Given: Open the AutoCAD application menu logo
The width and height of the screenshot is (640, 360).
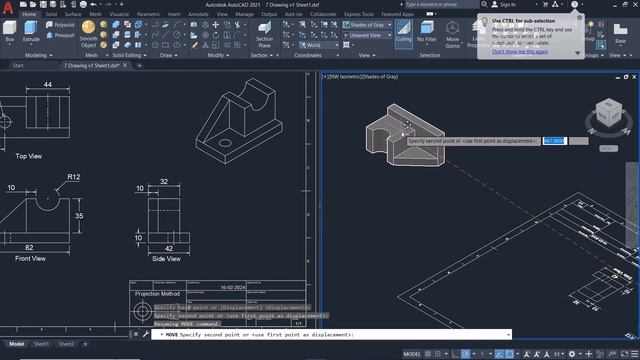Looking at the screenshot, I should [x=8, y=8].
